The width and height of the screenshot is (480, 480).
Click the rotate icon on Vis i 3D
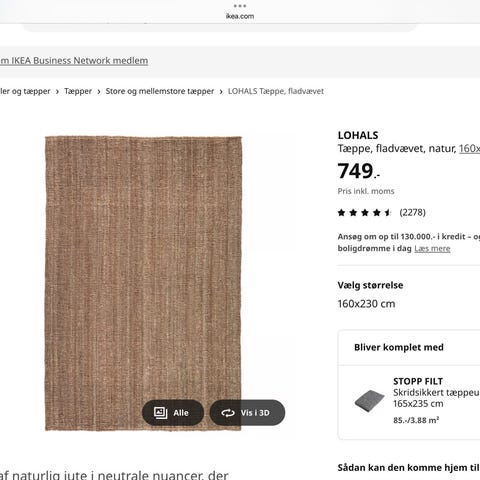tap(228, 413)
